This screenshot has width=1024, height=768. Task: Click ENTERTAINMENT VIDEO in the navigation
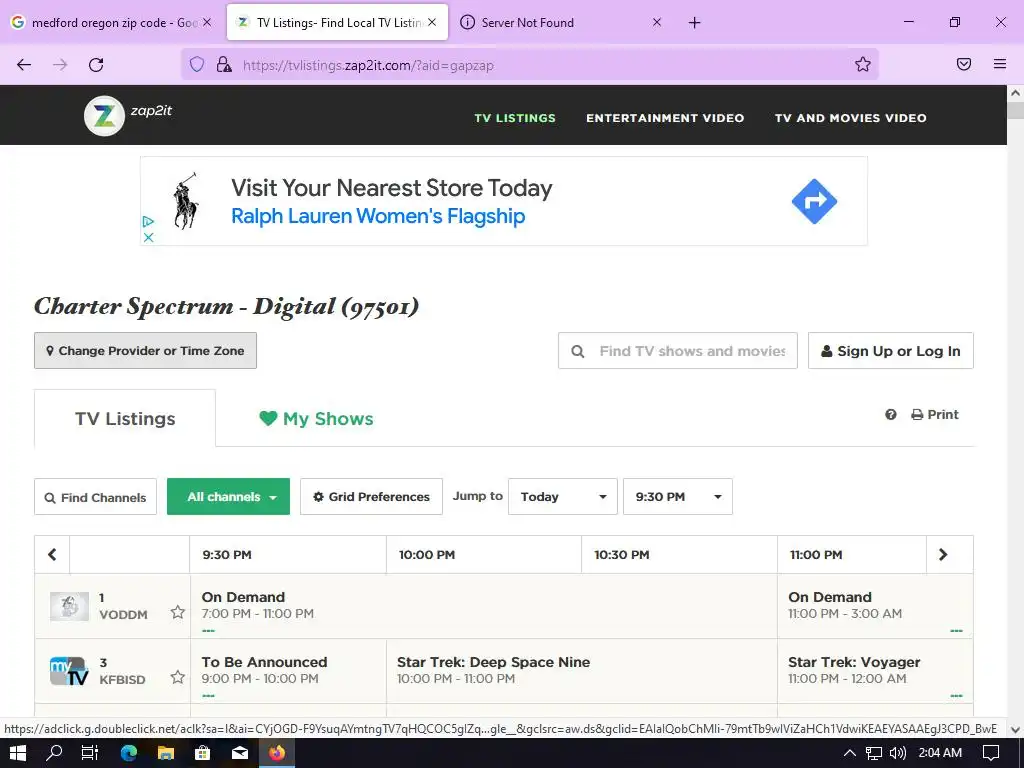665,118
